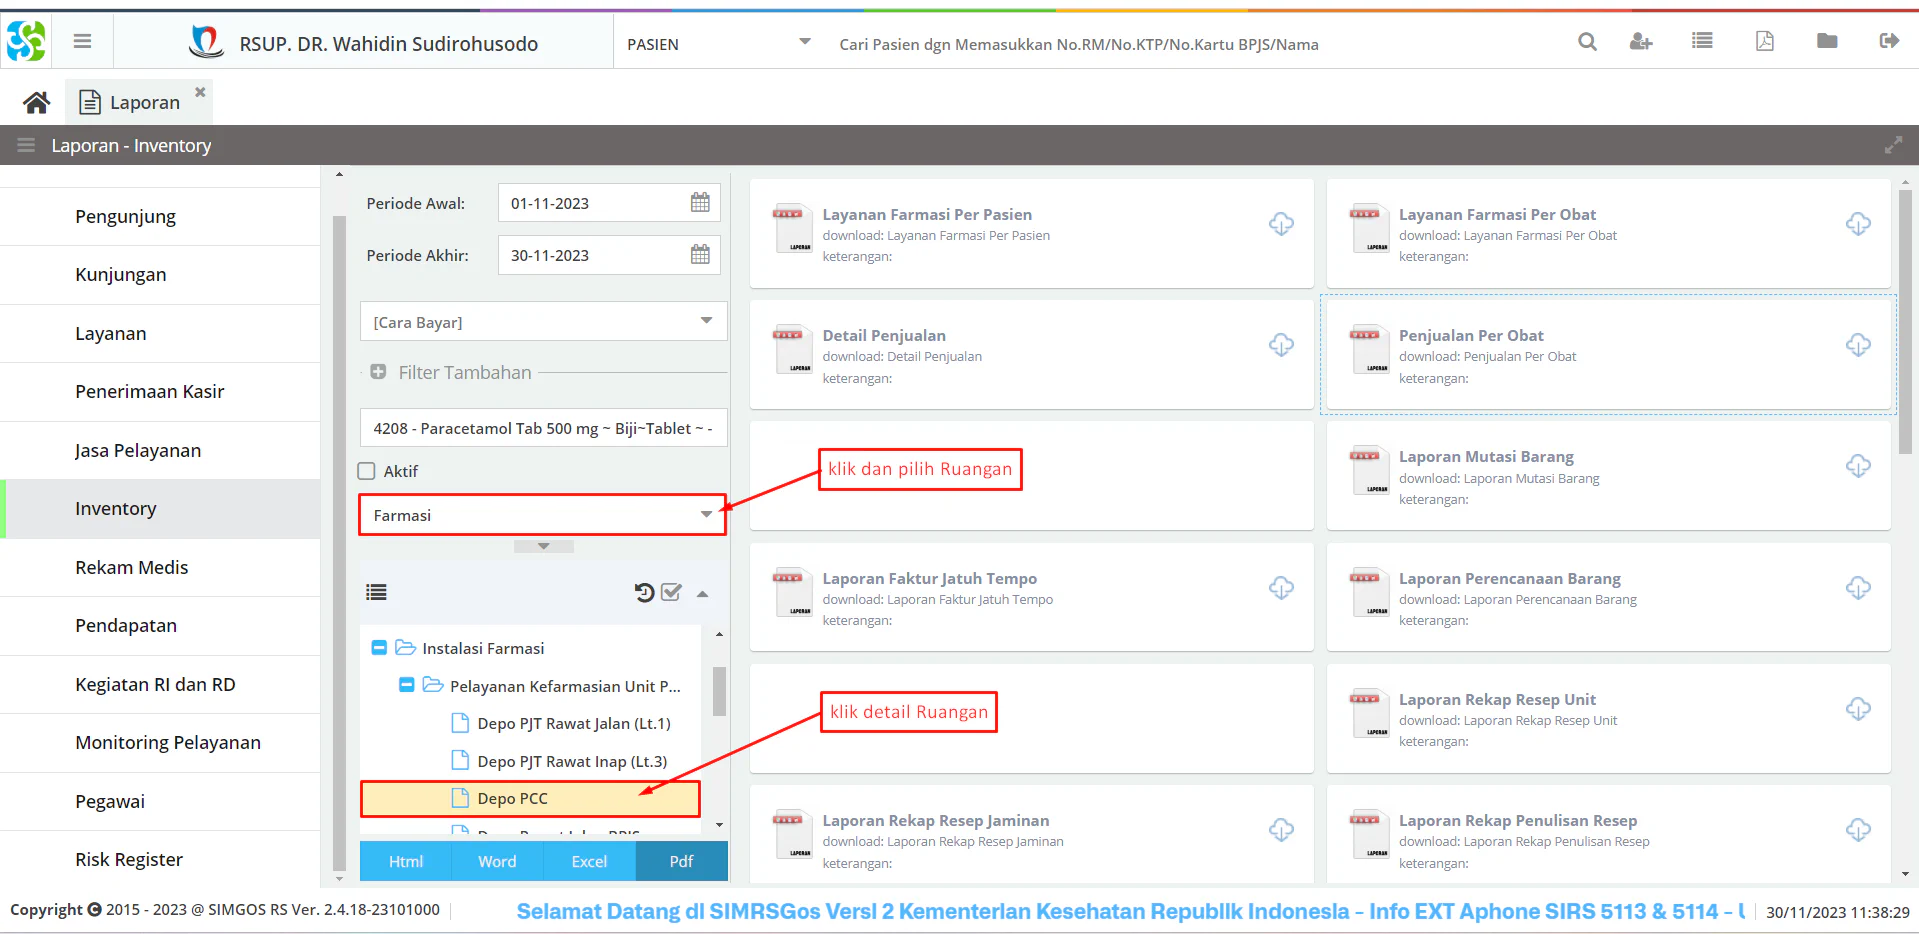Open Risk Register category
Screen dimensions: 1919x934
[x=160, y=860]
